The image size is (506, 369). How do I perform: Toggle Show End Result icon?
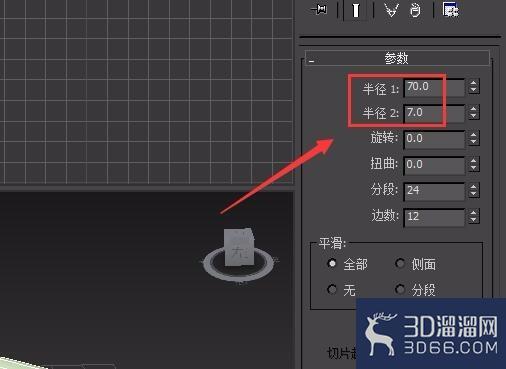(x=356, y=10)
